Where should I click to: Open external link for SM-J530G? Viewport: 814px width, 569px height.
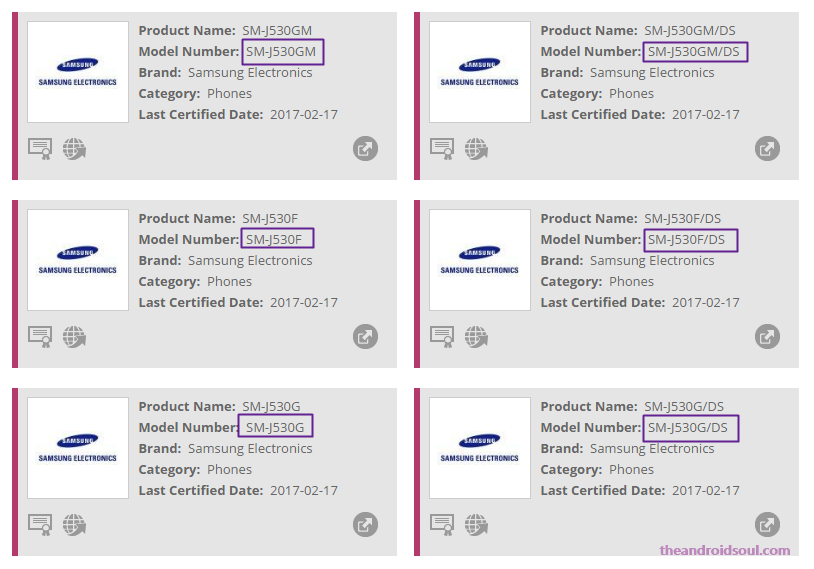coord(365,524)
